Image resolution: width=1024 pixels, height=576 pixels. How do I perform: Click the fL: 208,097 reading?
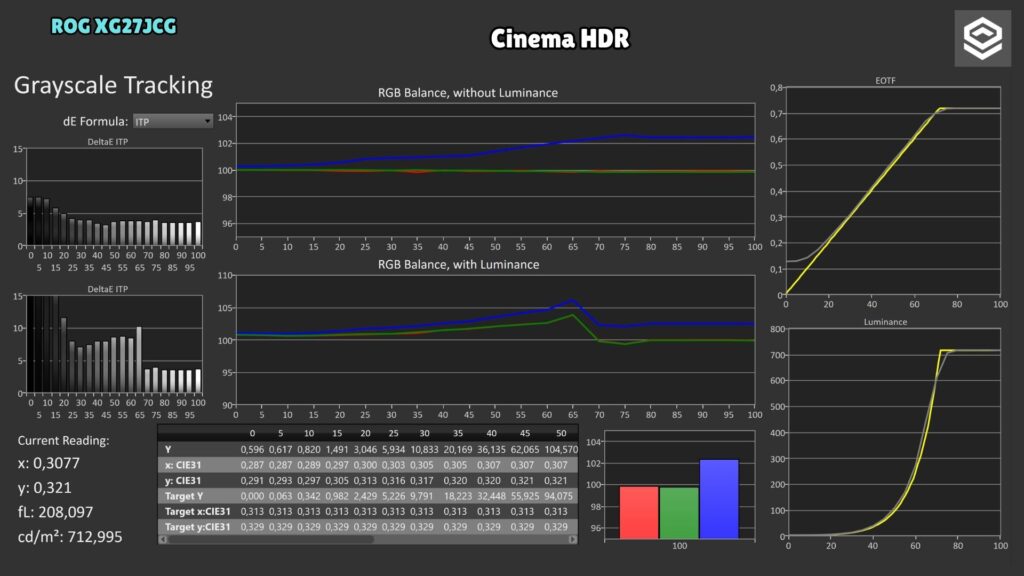pos(56,512)
